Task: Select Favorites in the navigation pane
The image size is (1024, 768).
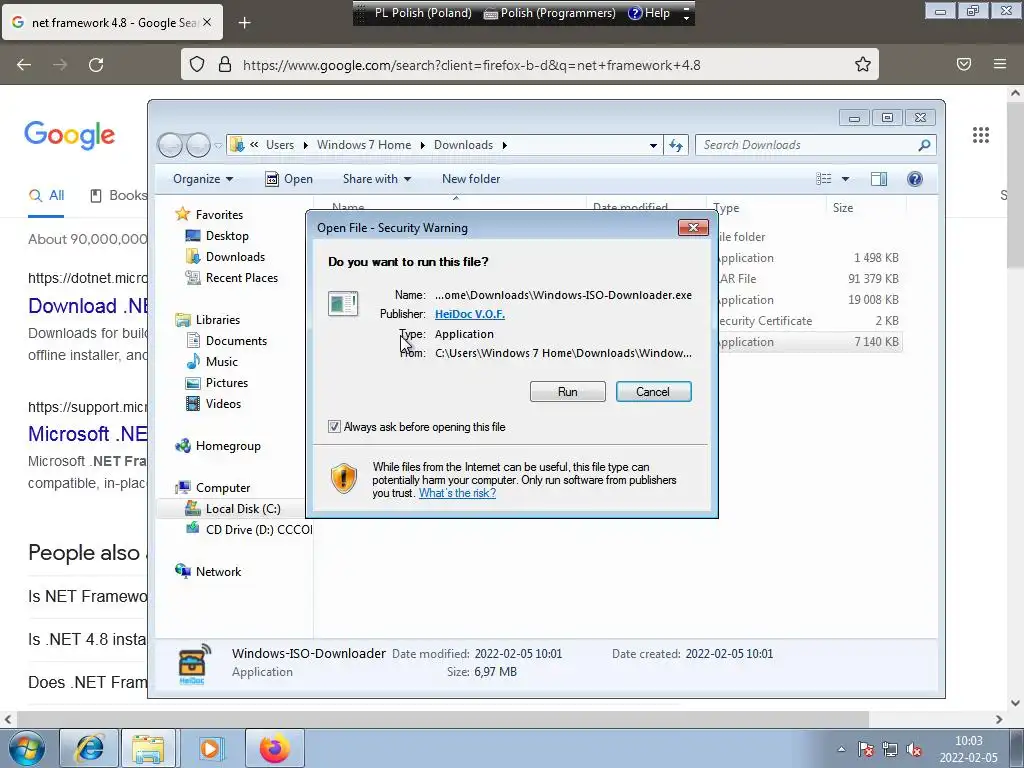Action: (219, 215)
